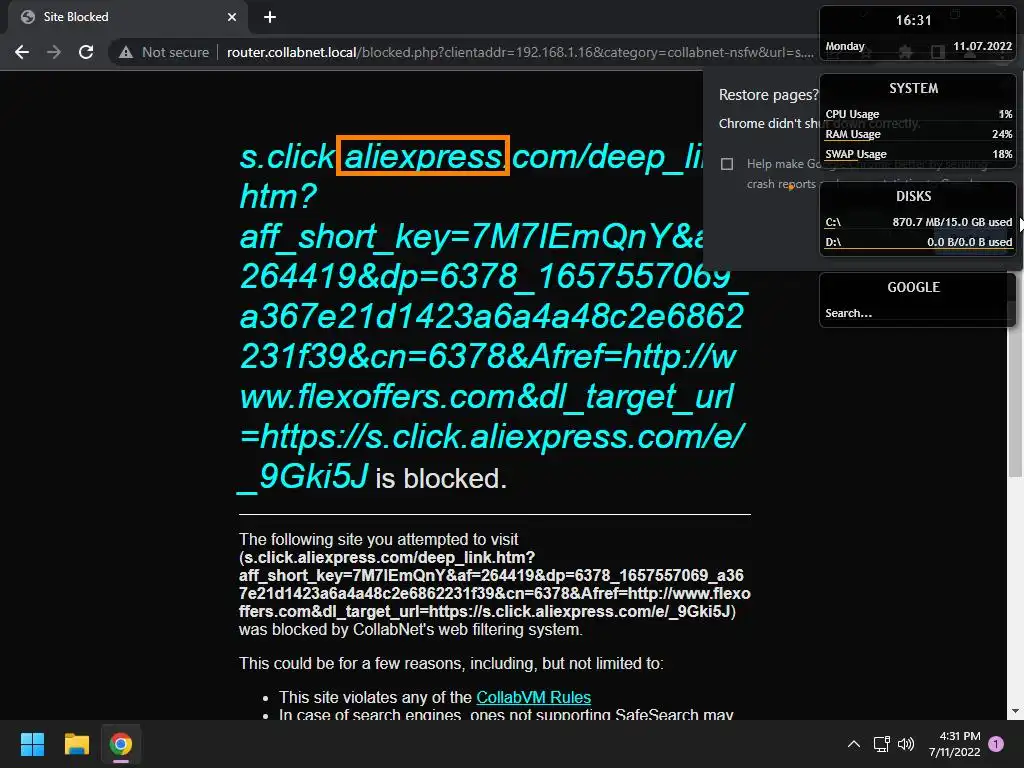The image size is (1024, 768).
Task: Click the Restore pages? heading
Action: point(769,95)
